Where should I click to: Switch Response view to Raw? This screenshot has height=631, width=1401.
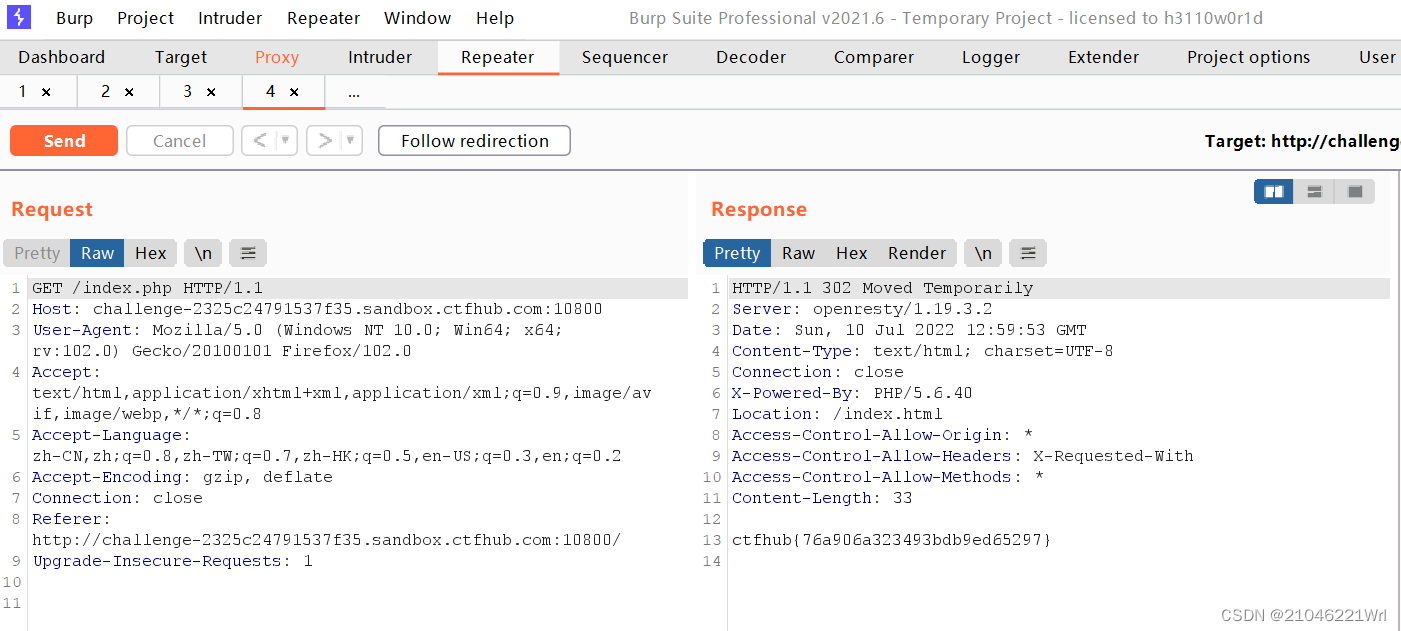point(798,253)
